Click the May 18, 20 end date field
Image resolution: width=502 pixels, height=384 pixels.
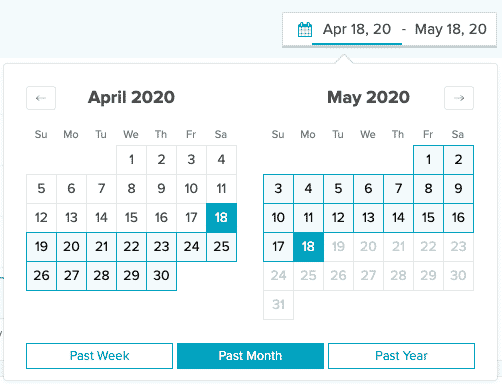[451, 29]
